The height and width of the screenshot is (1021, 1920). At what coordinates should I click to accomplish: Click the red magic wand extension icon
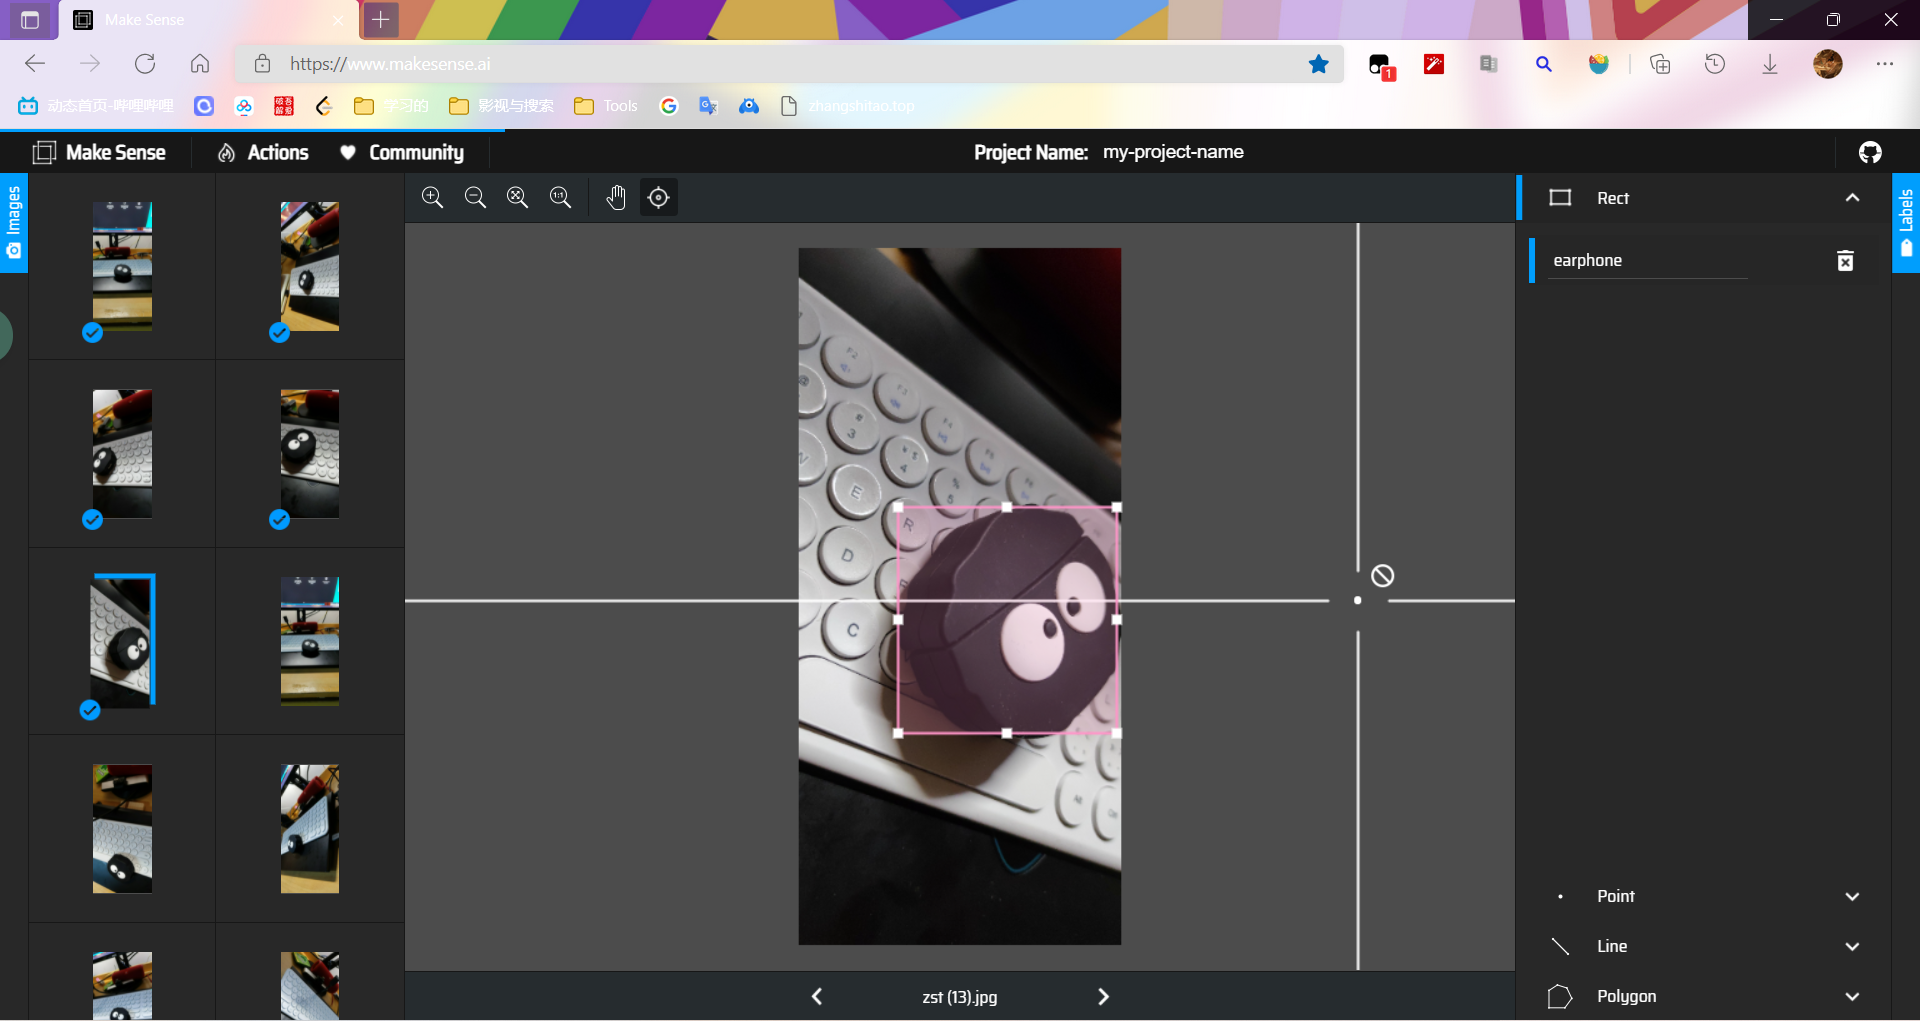click(1434, 64)
